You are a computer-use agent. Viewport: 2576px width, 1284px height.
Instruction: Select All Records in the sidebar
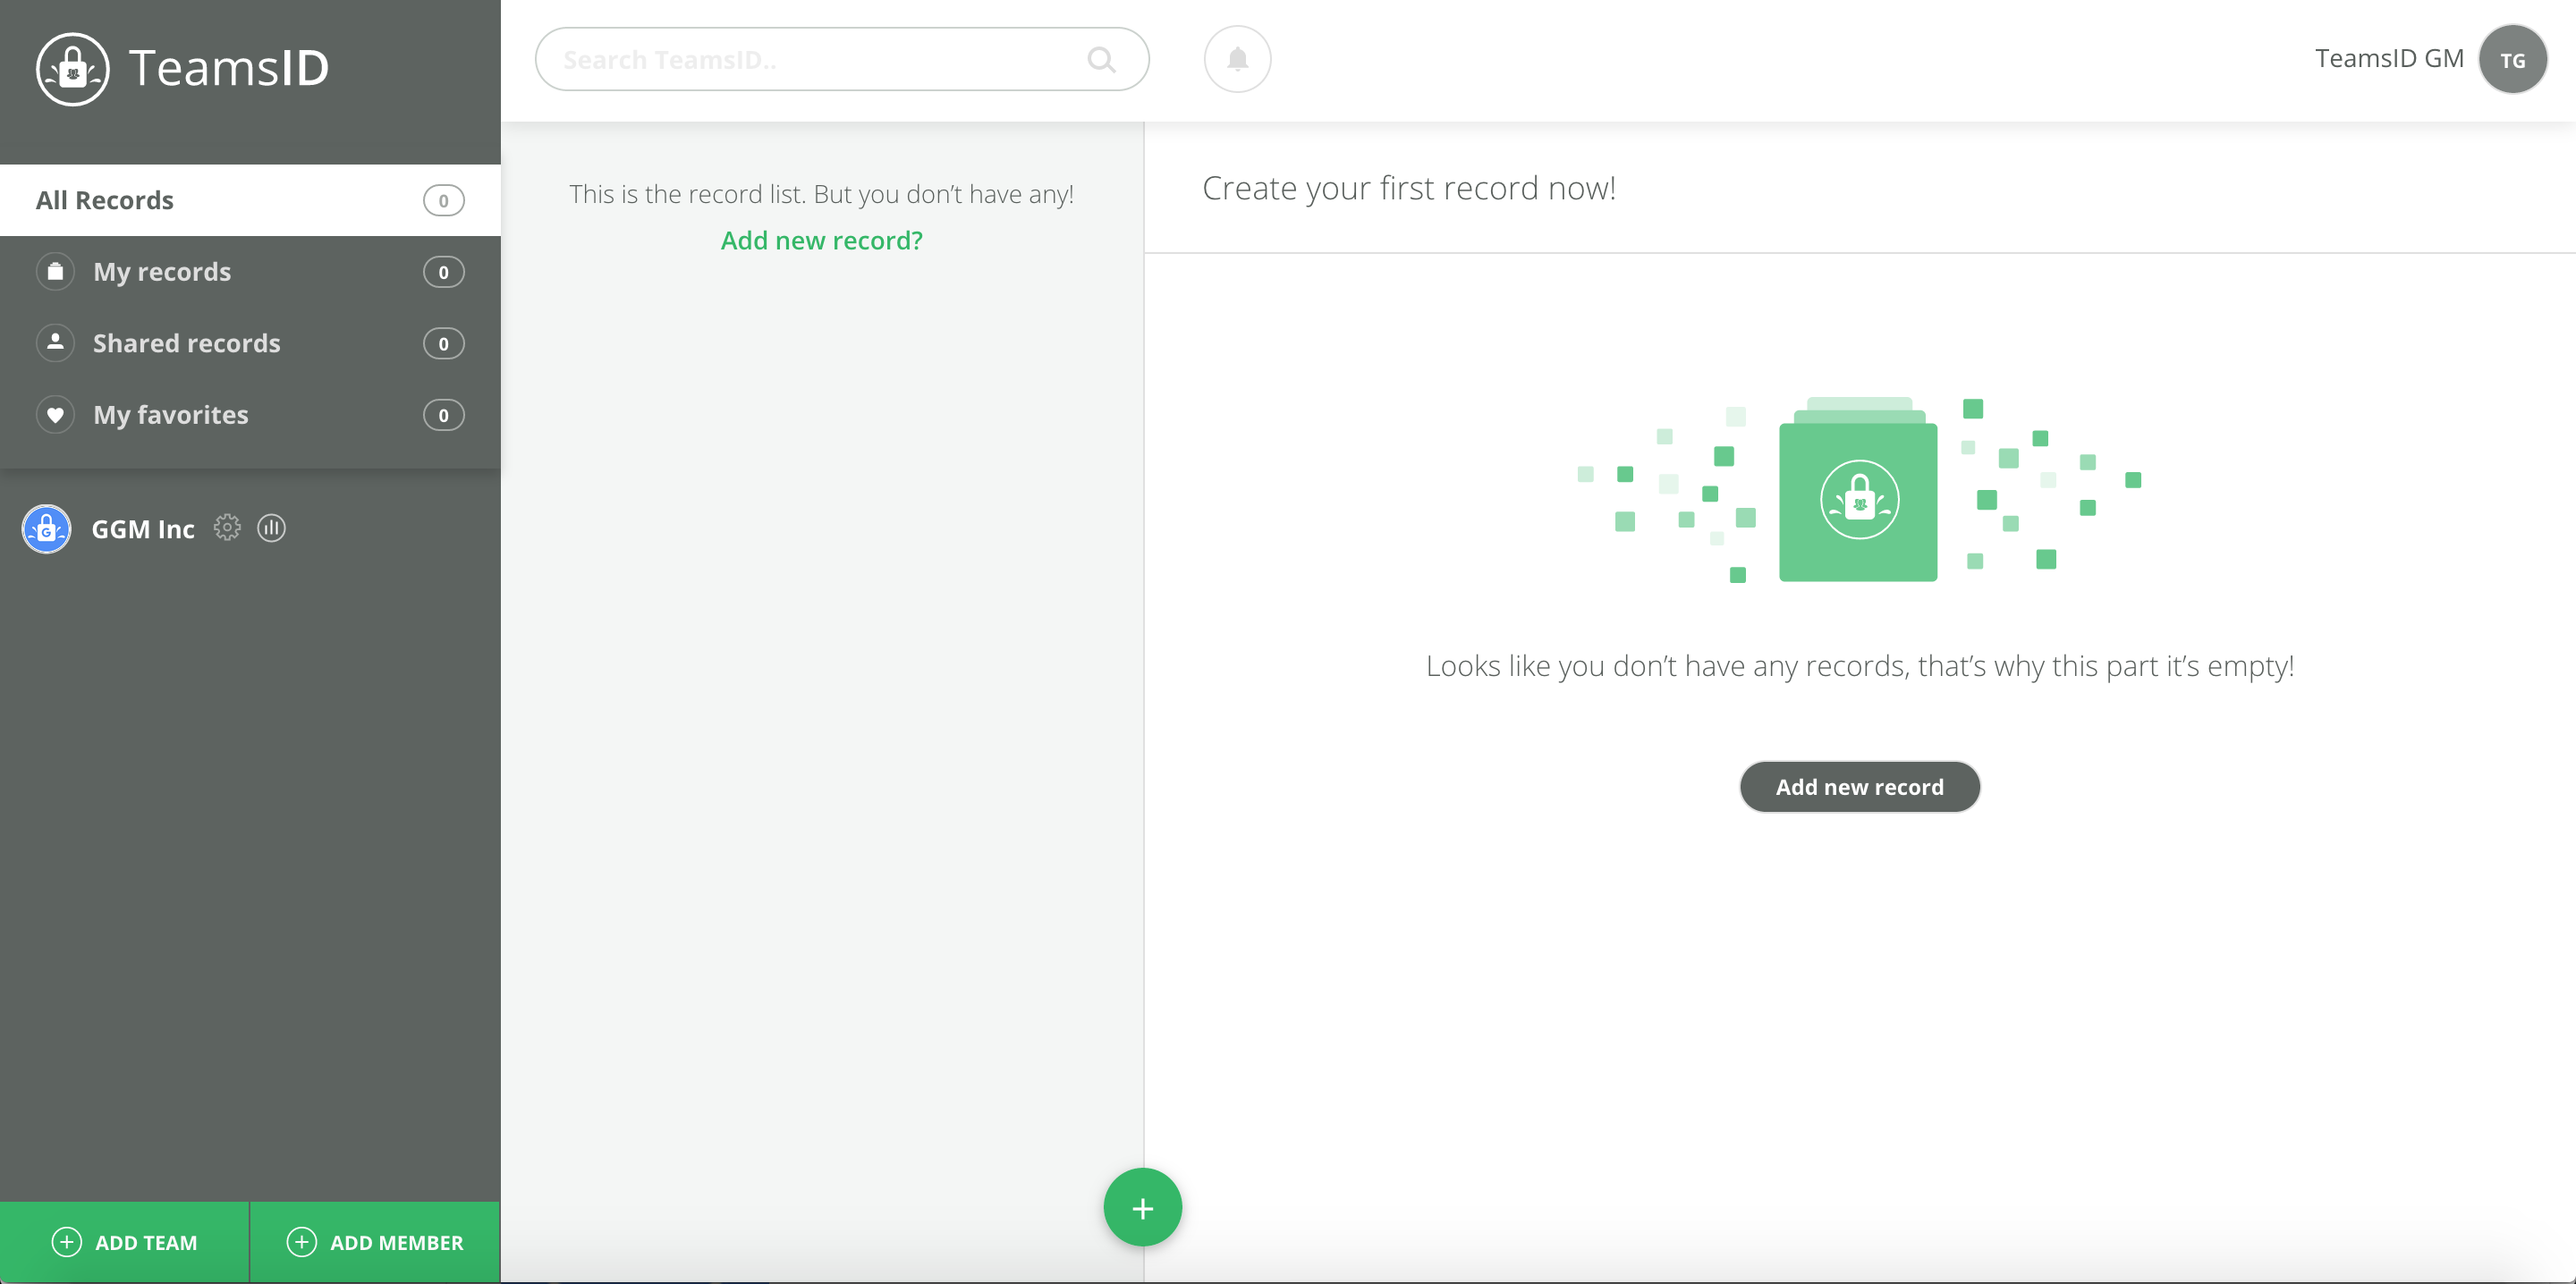[105, 199]
